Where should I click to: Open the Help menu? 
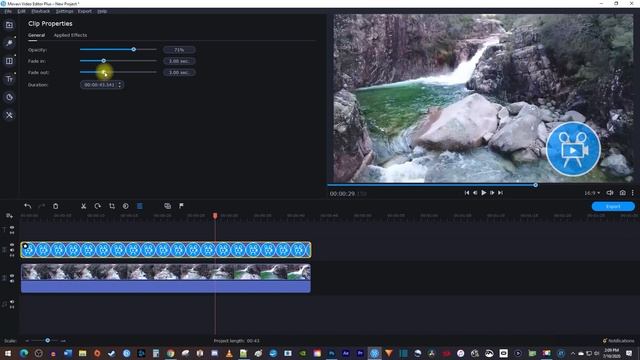click(x=102, y=11)
